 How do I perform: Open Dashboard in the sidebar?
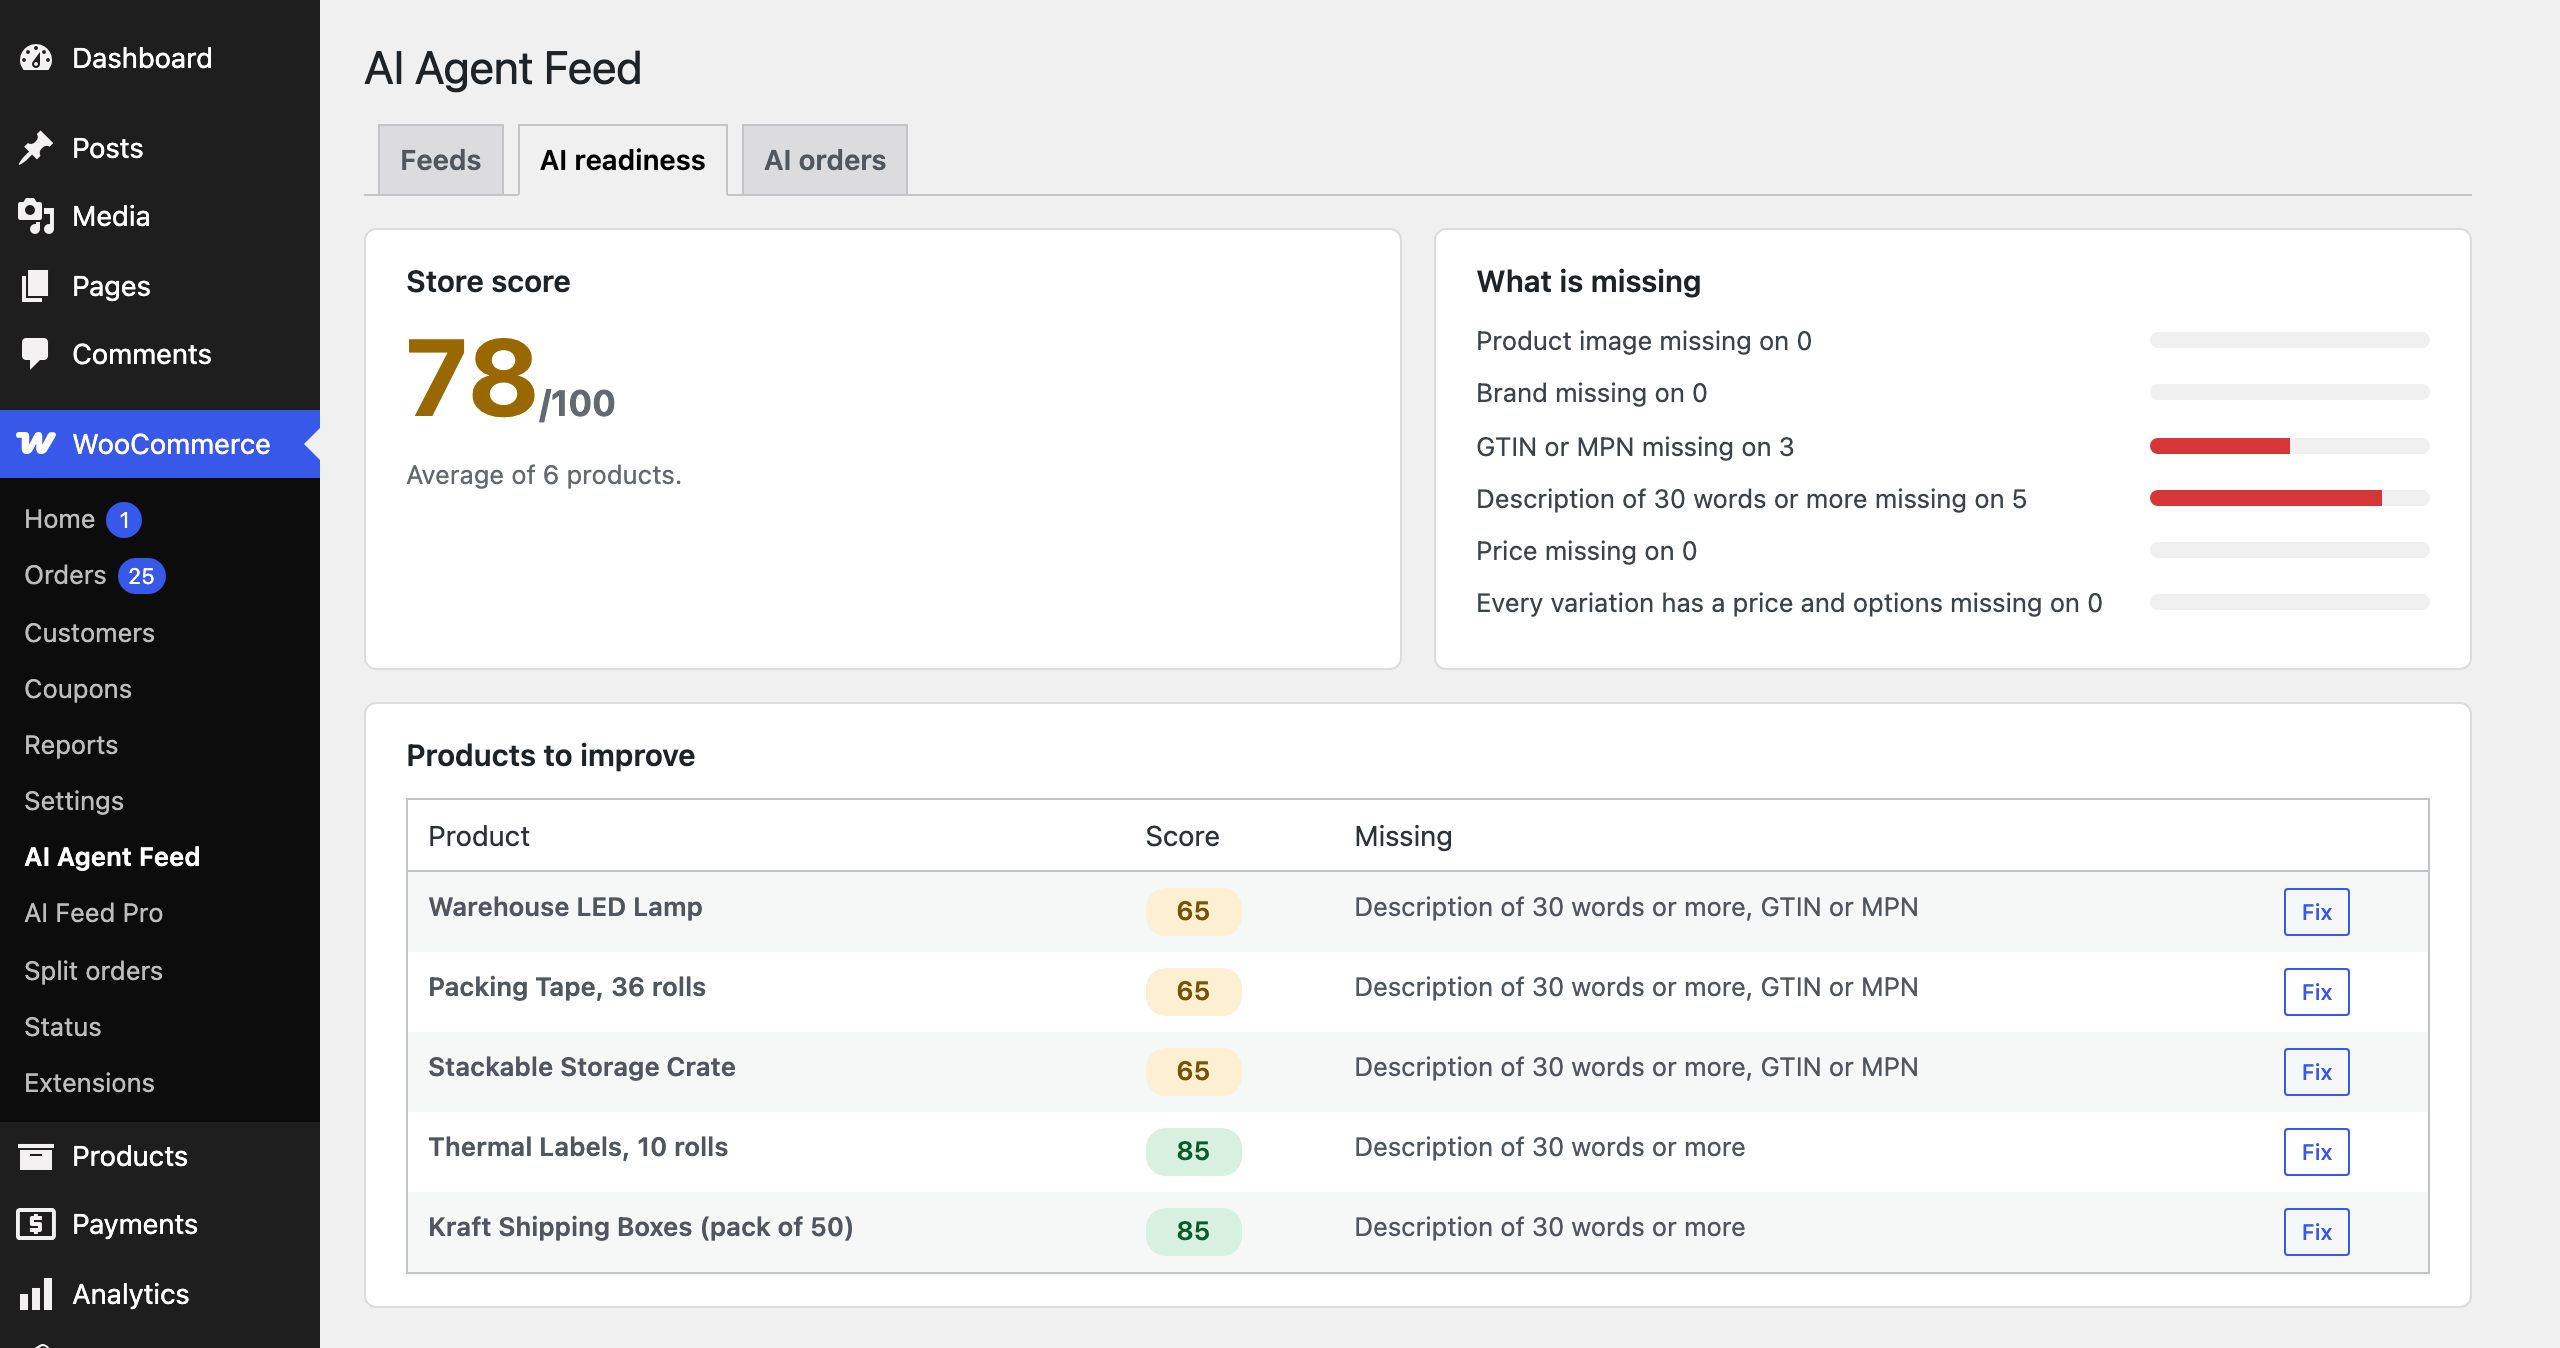click(x=160, y=58)
